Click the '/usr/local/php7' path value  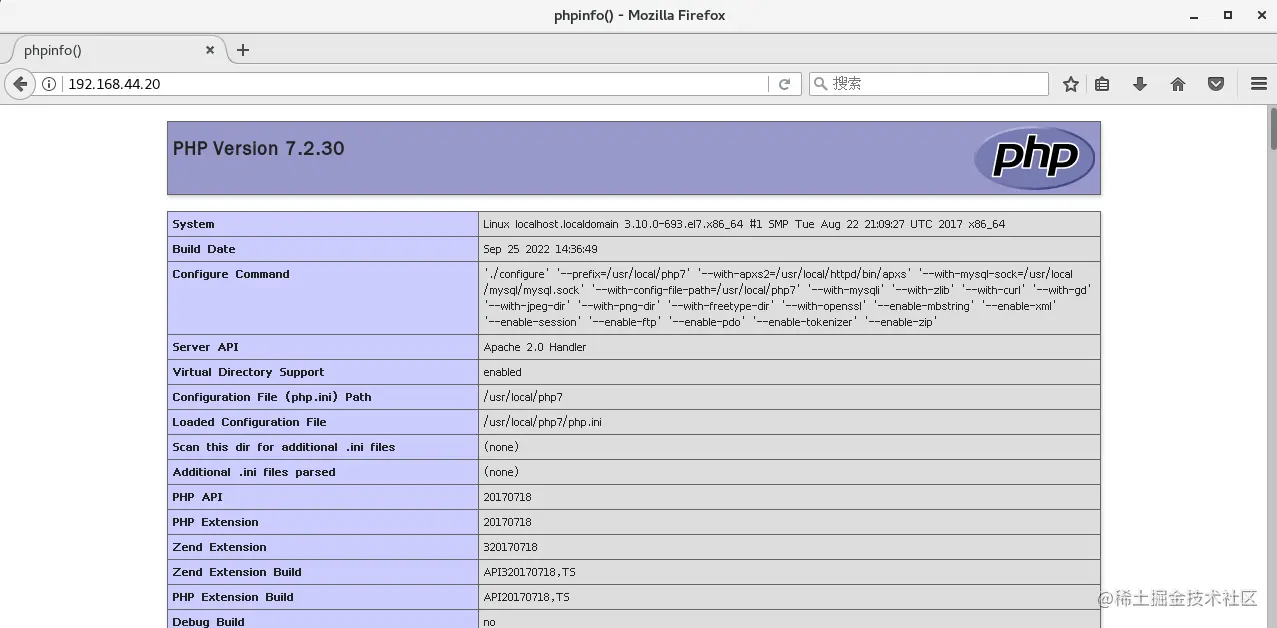point(523,397)
